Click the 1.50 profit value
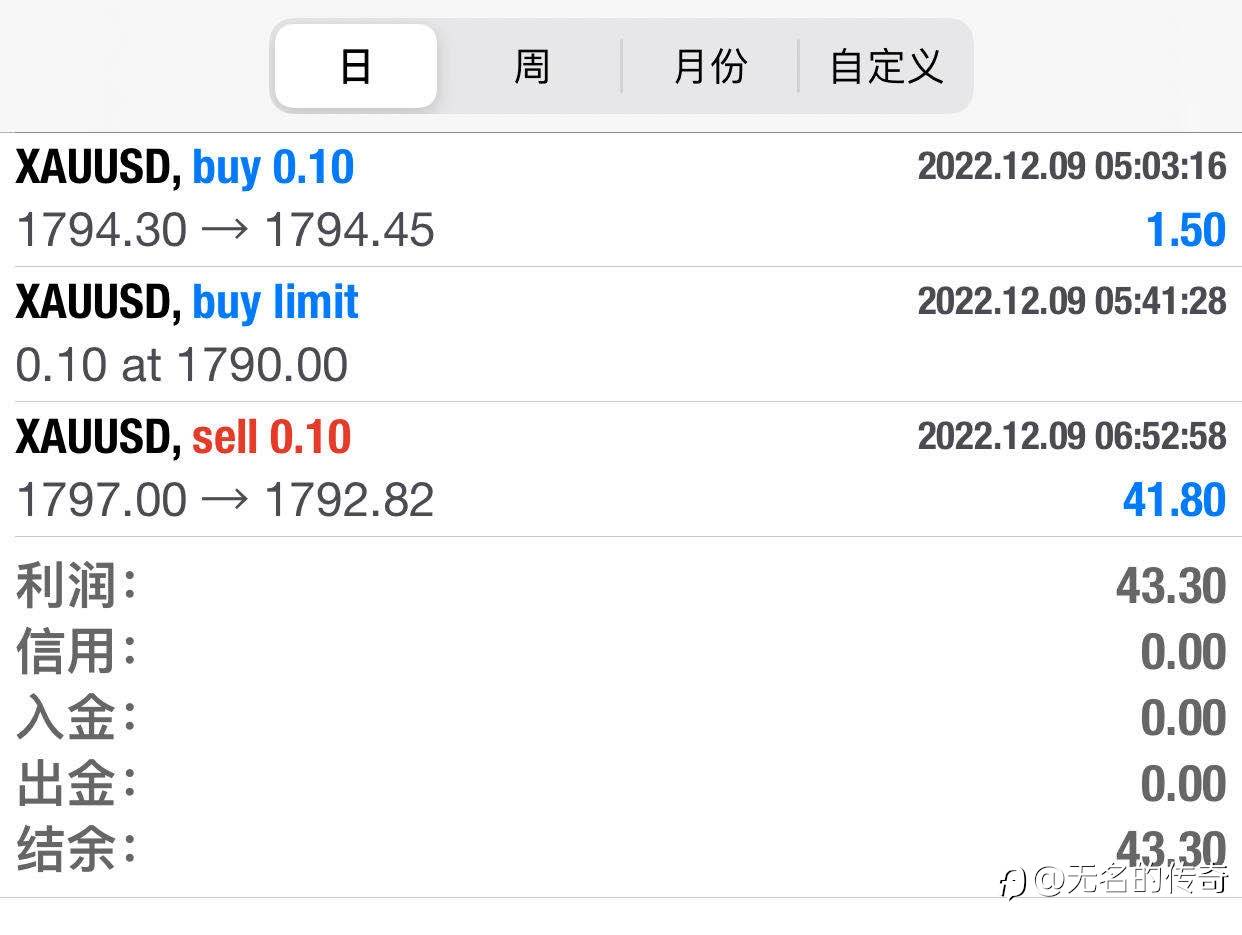The width and height of the screenshot is (1242, 935). (1186, 230)
